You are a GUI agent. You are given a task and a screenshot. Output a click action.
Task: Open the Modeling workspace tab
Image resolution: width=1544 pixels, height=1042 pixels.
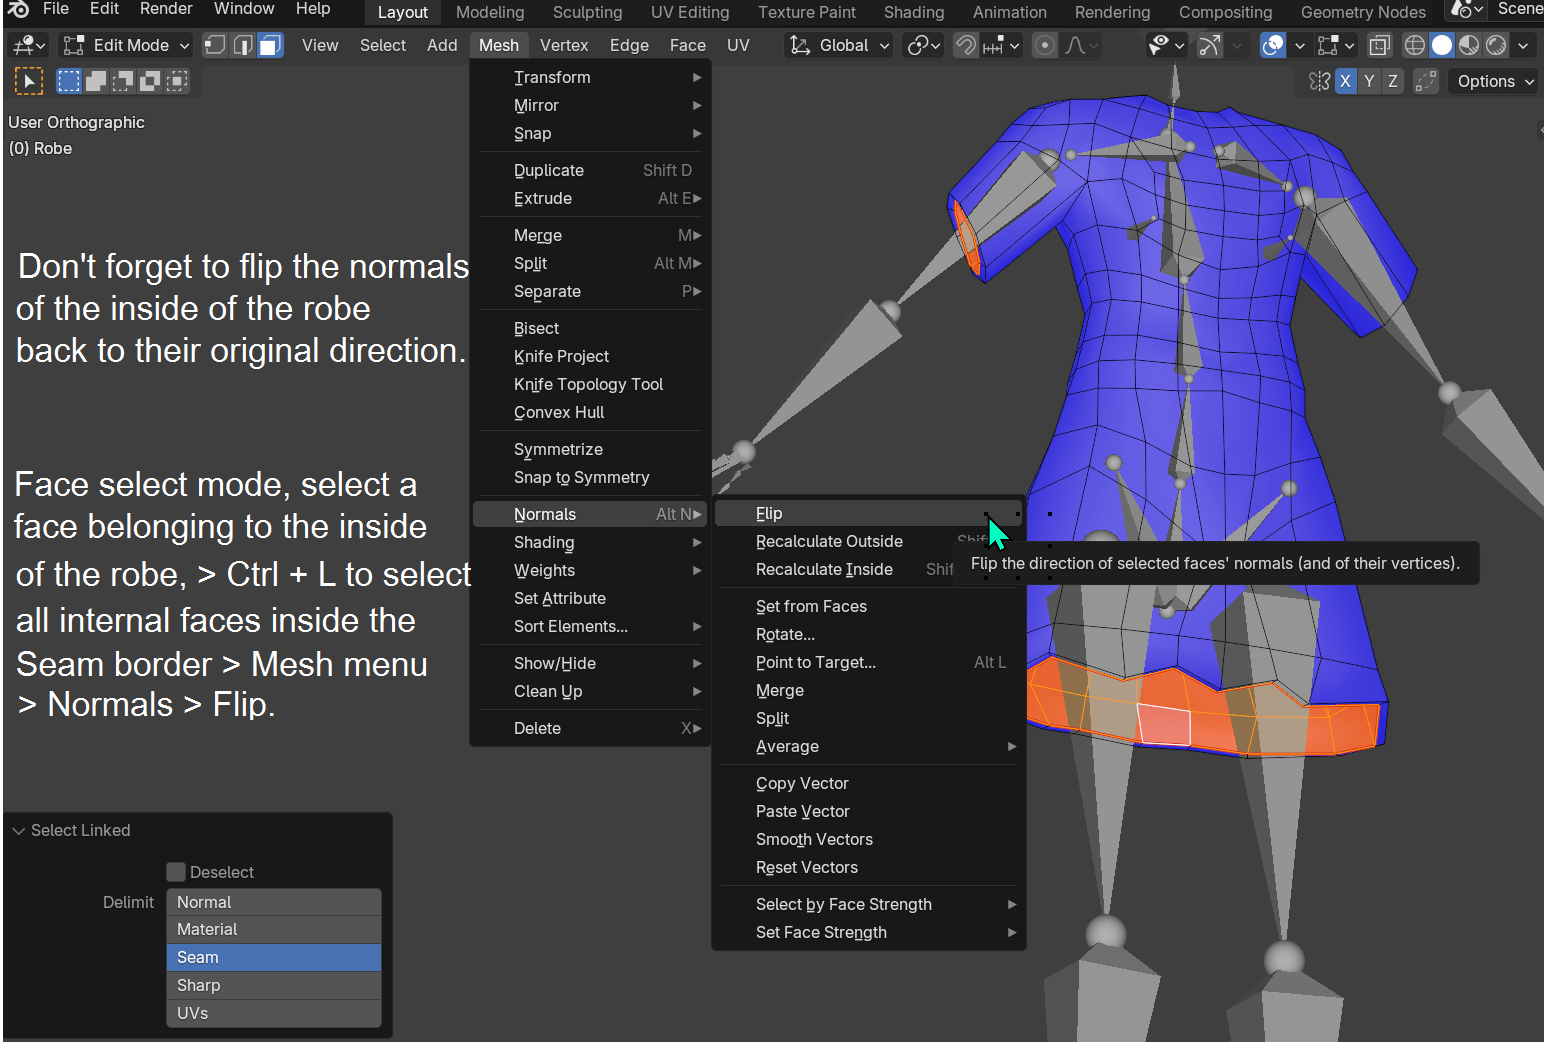(490, 12)
